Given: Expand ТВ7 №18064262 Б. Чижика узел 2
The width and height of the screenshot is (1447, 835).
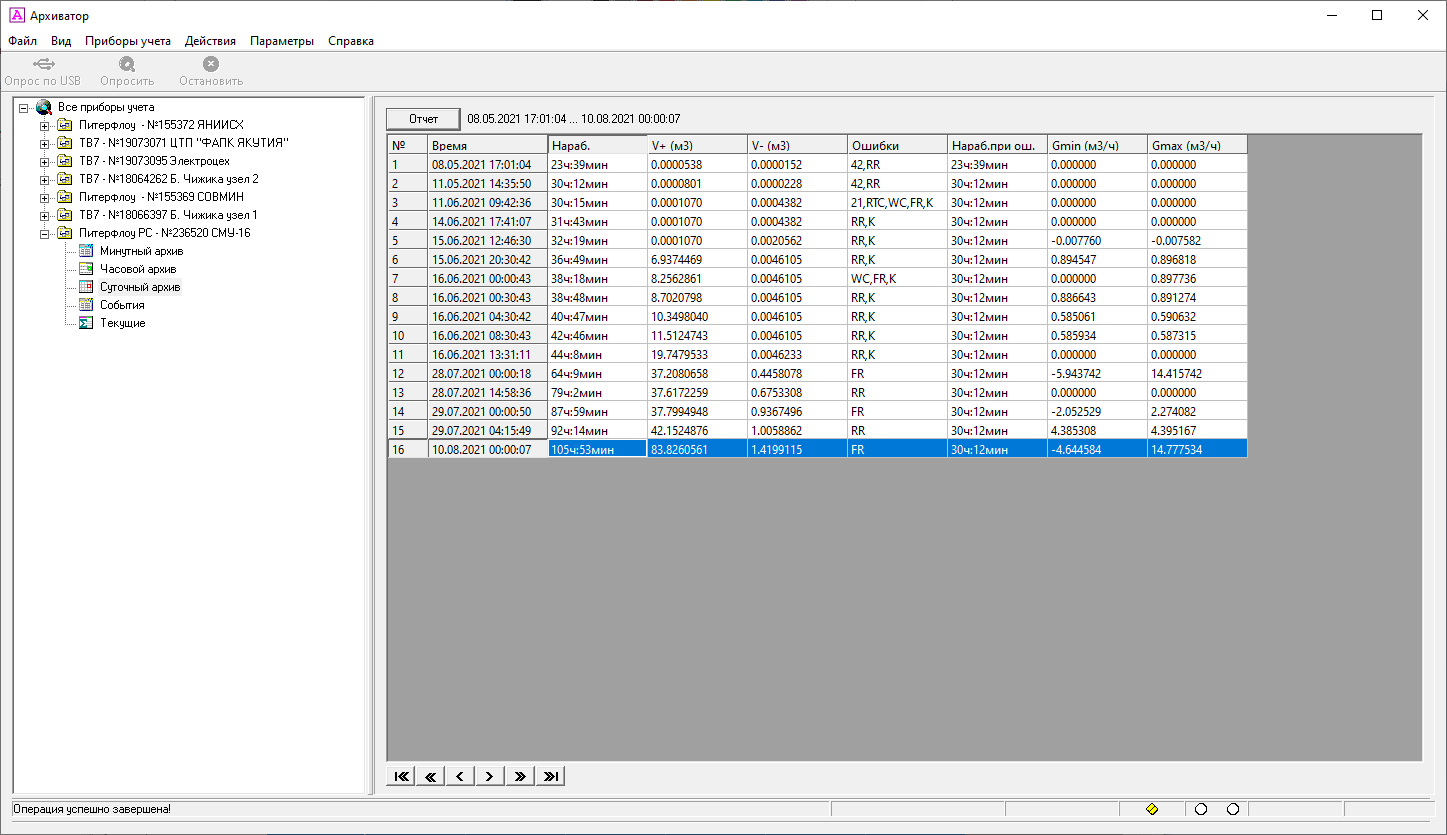Looking at the screenshot, I should click(44, 180).
